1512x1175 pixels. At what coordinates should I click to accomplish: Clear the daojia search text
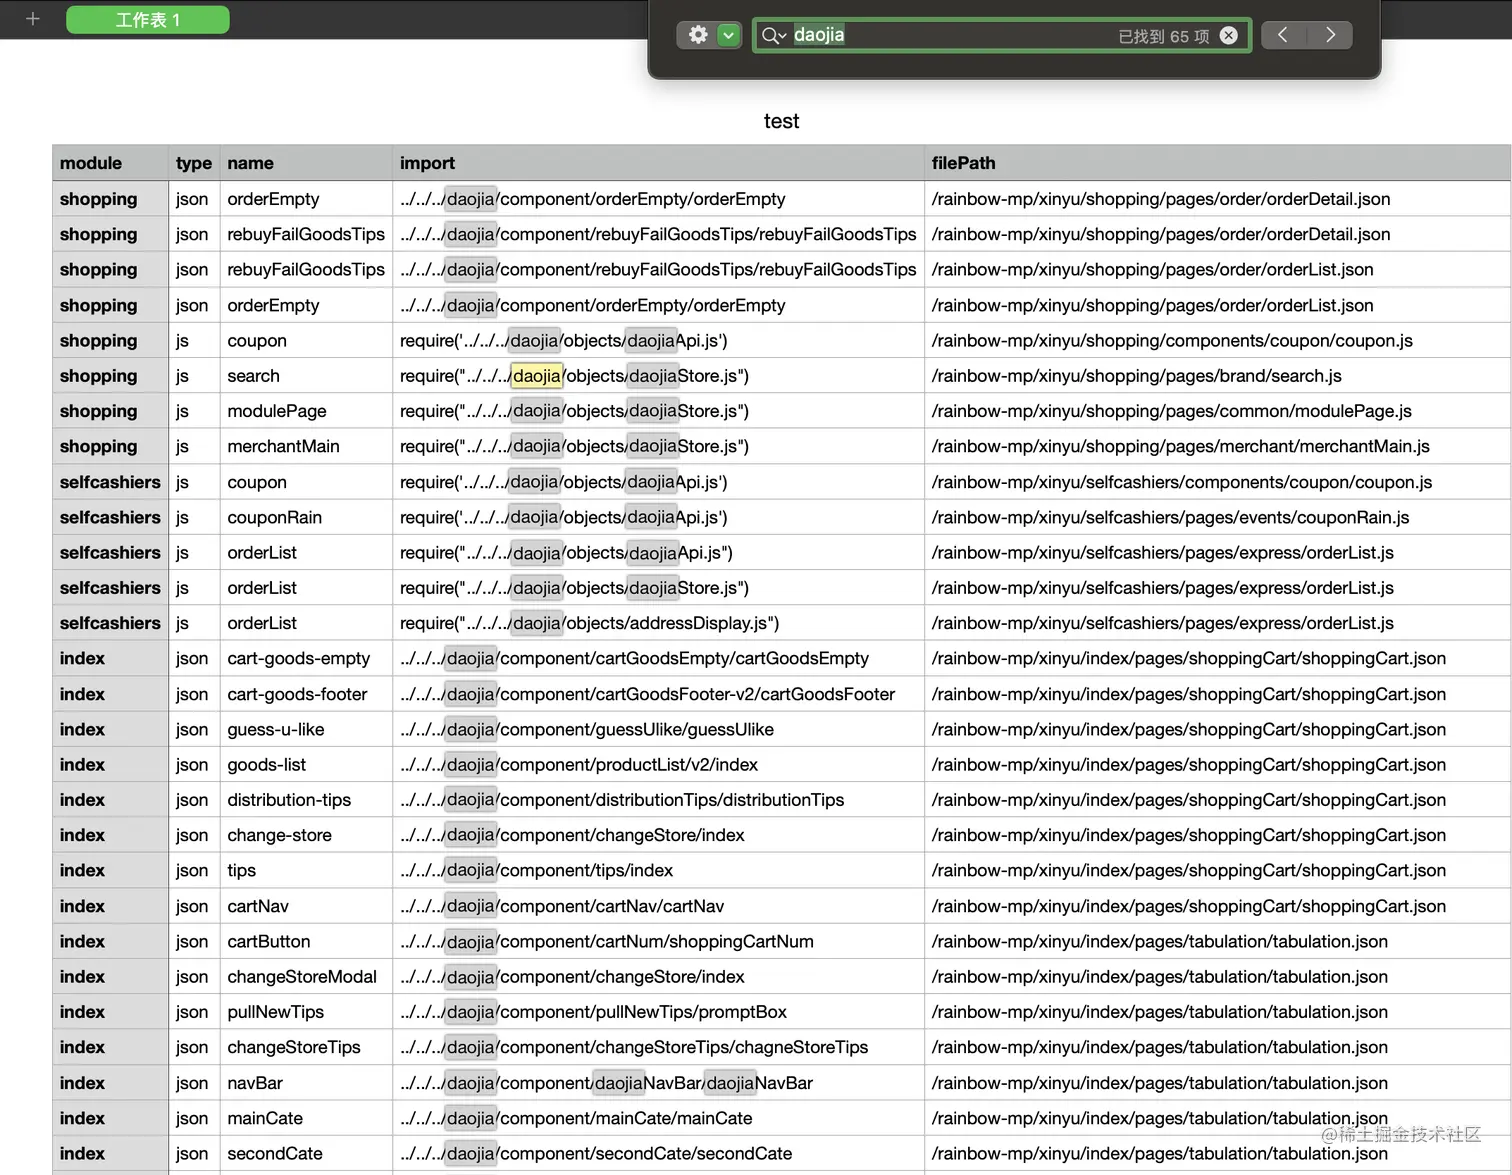pos(1228,36)
